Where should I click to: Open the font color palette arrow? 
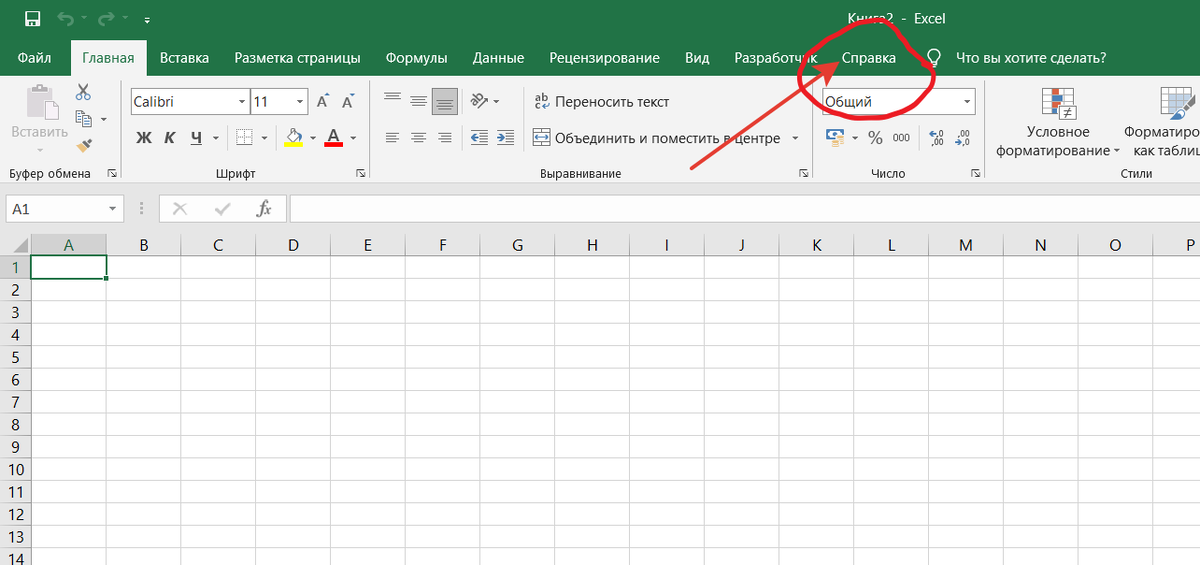click(x=354, y=138)
